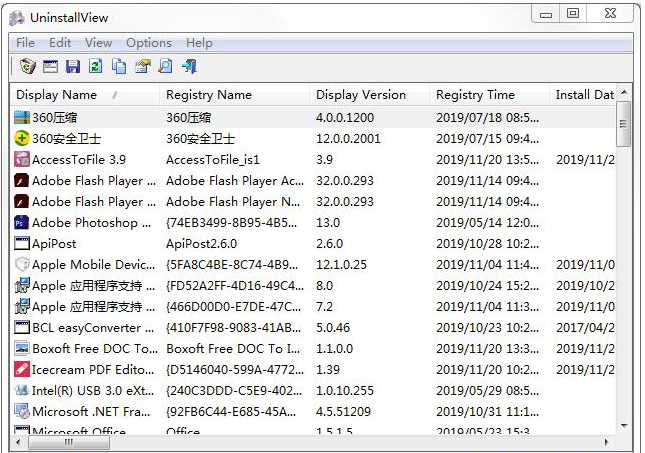Viewport: 645px width, 453px height.
Task: Open the Help menu
Action: coord(200,43)
